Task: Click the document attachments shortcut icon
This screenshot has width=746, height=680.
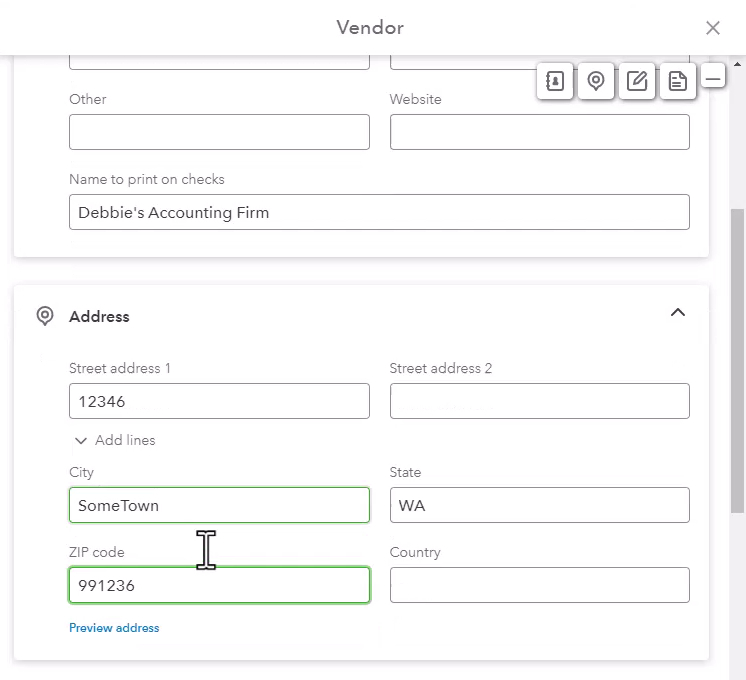Action: pos(677,81)
